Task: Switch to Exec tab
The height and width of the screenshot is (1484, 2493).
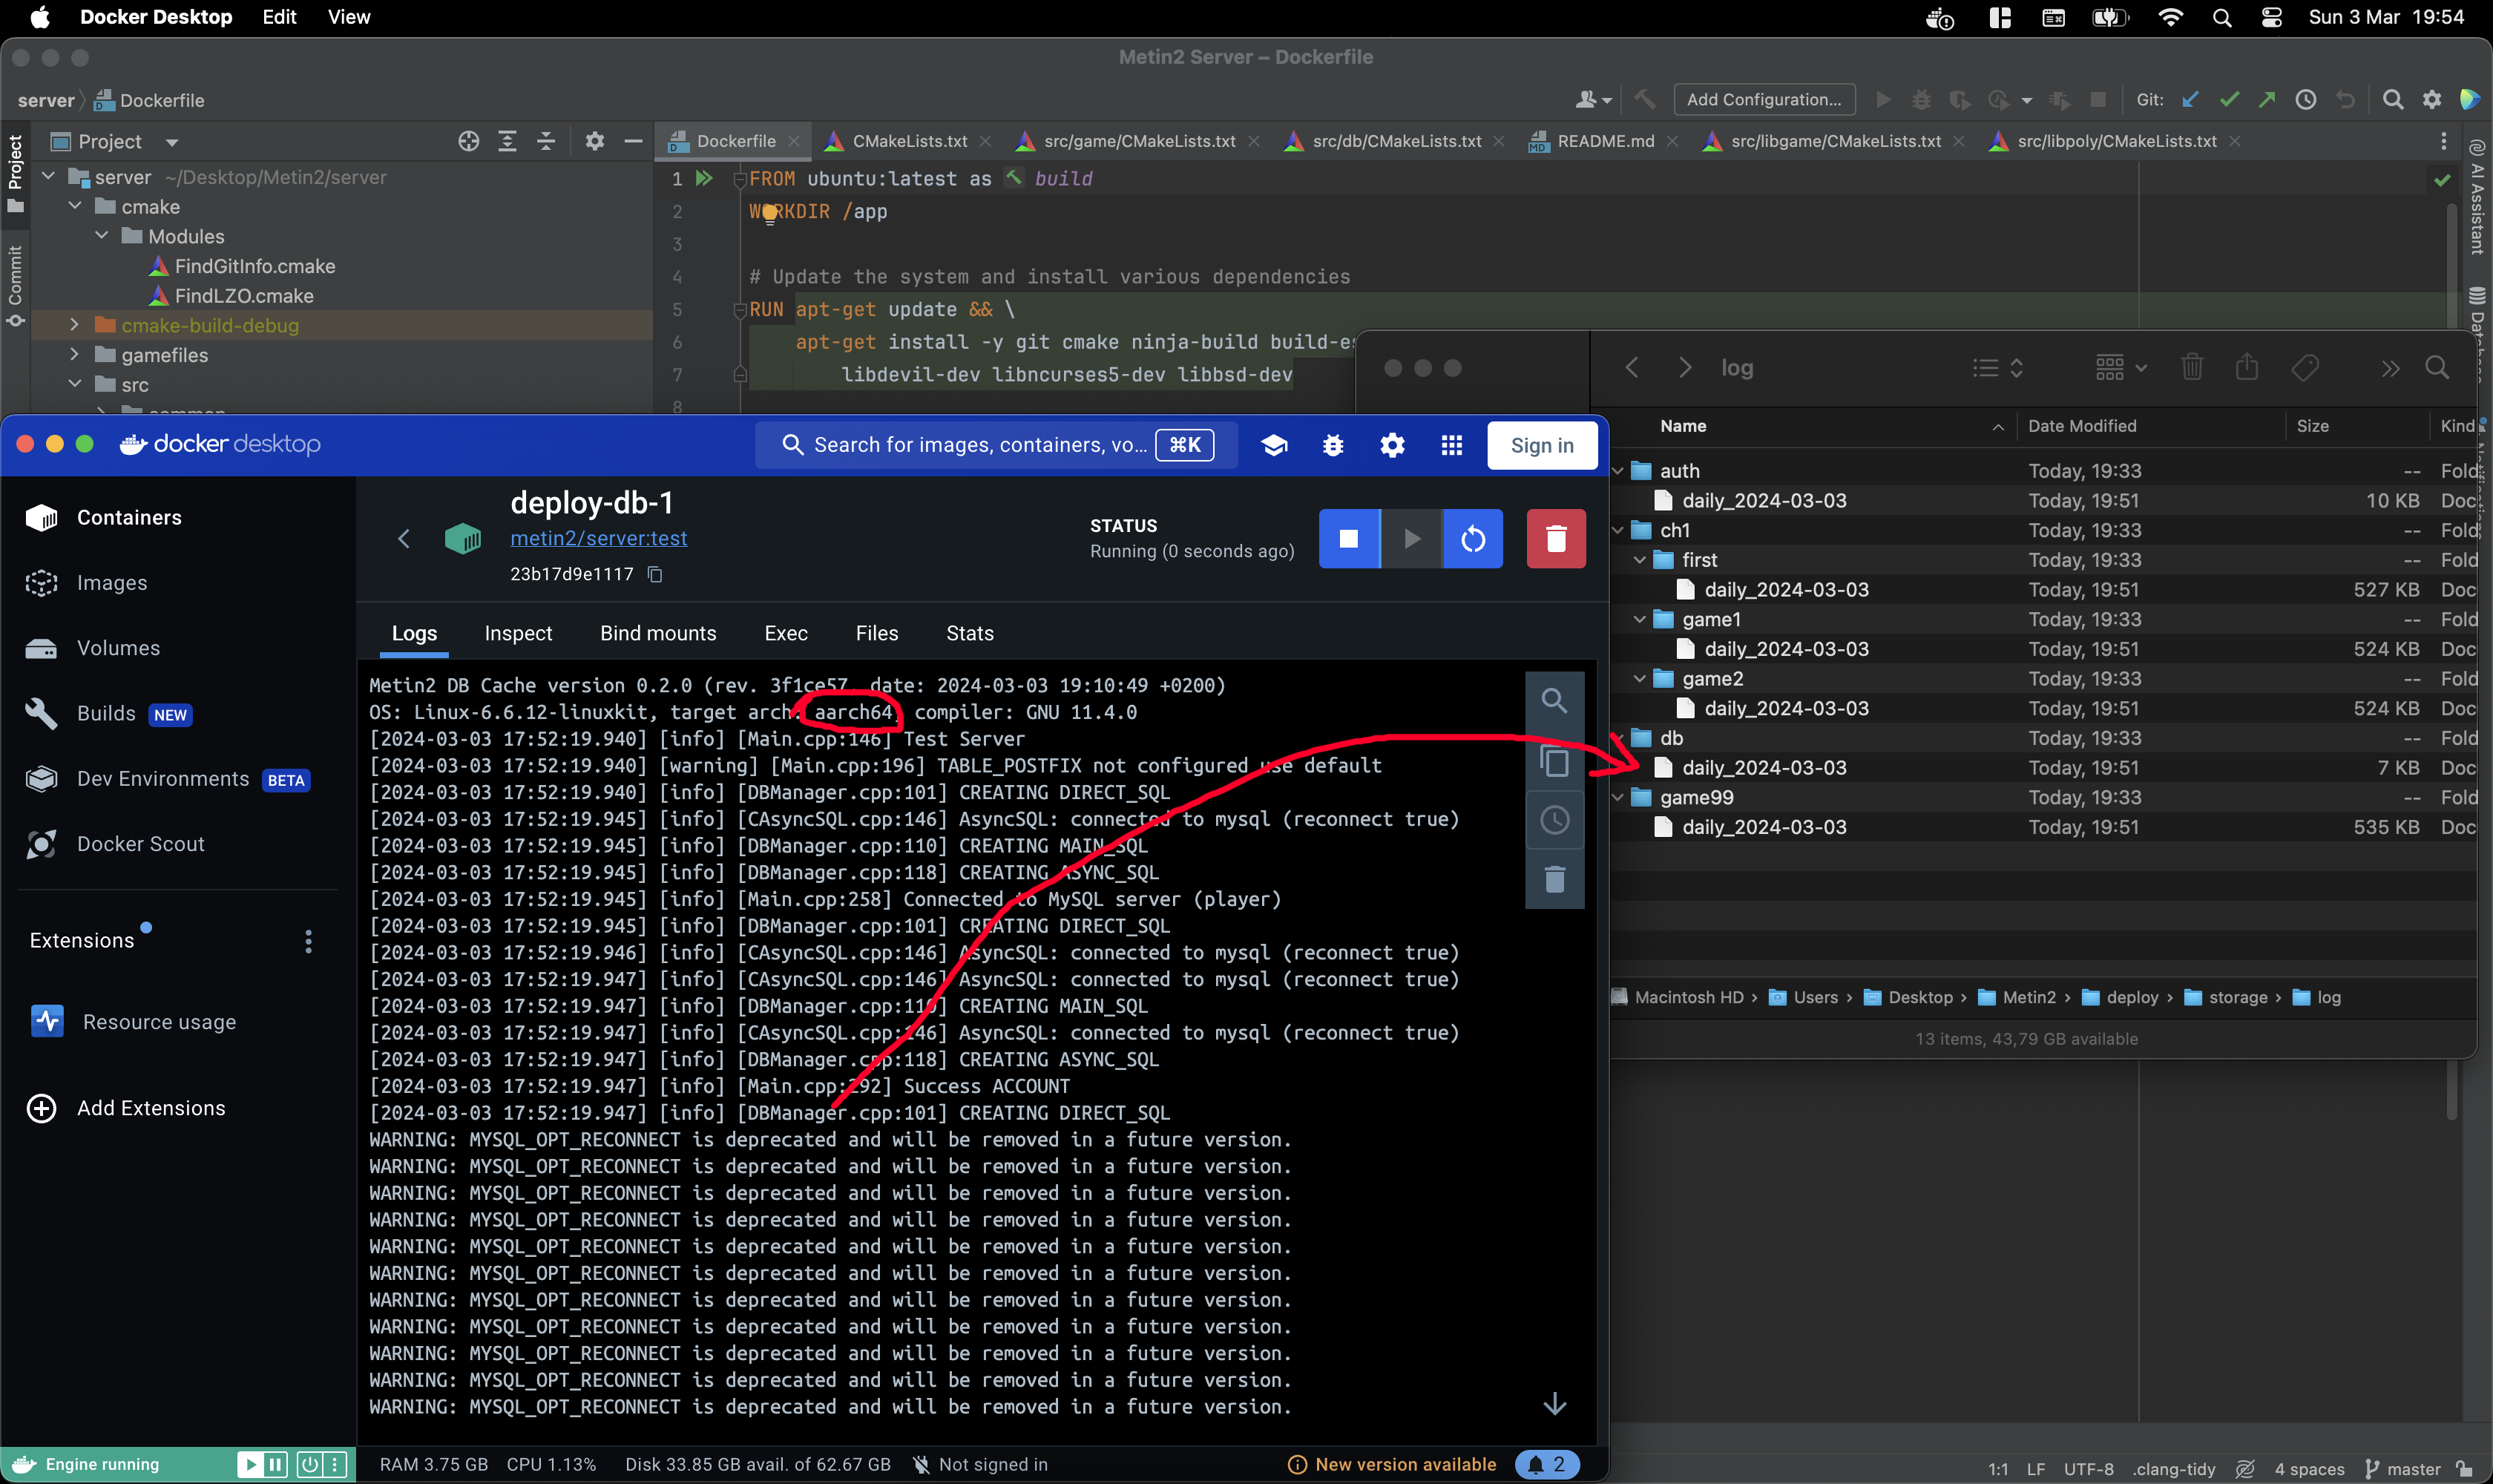Action: [786, 633]
